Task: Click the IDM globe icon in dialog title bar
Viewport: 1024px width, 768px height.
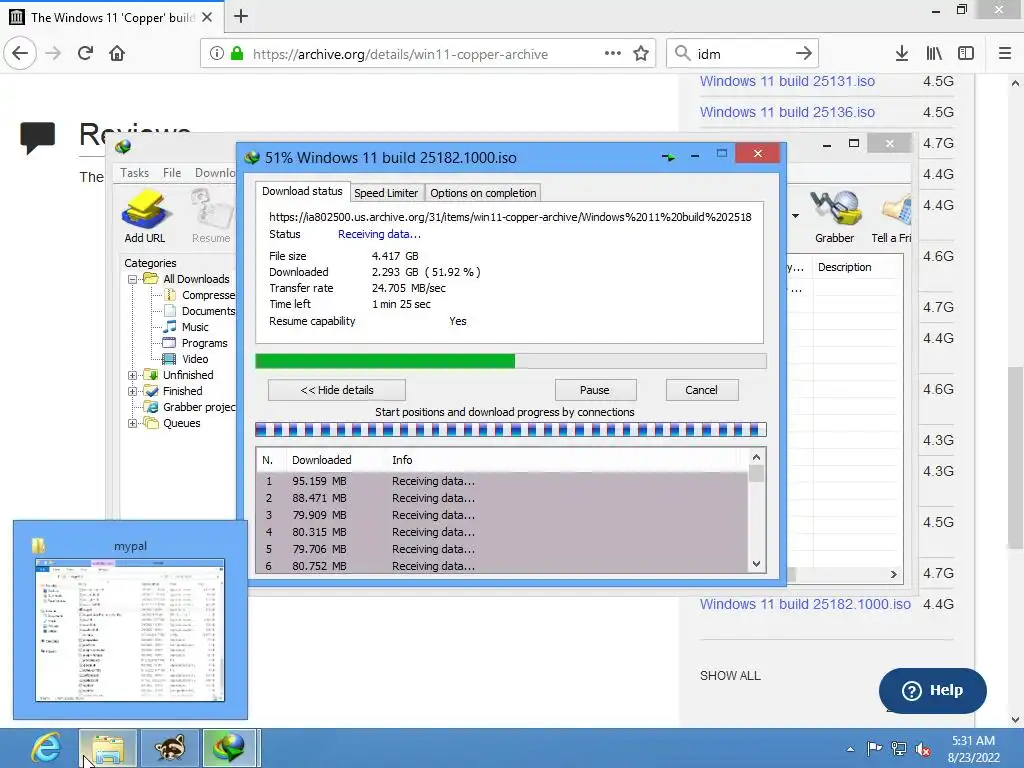Action: click(x=251, y=157)
